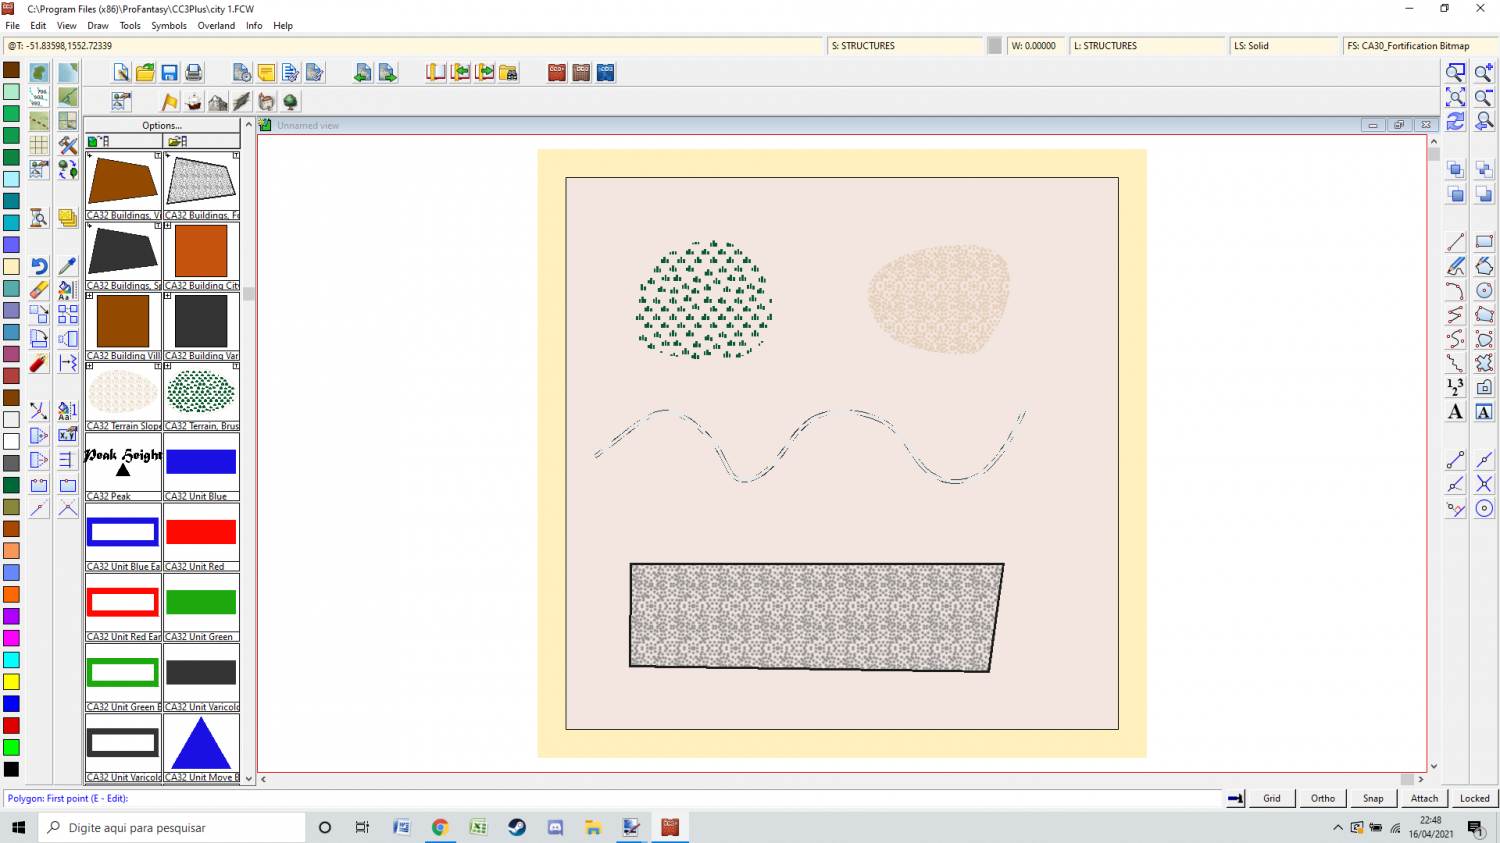Click the Windows Start button
1500x843 pixels.
(x=18, y=827)
